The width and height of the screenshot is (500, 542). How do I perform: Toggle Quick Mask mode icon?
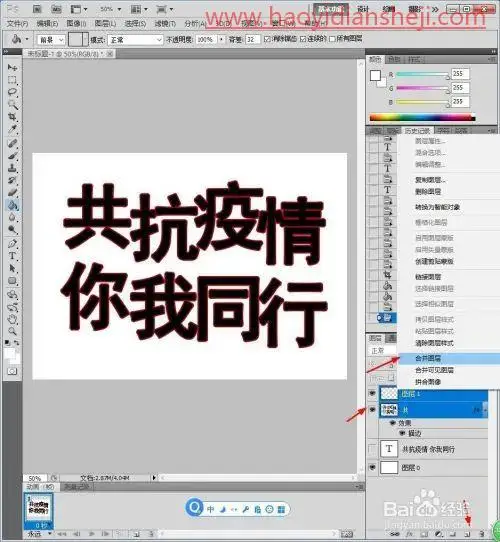point(12,372)
